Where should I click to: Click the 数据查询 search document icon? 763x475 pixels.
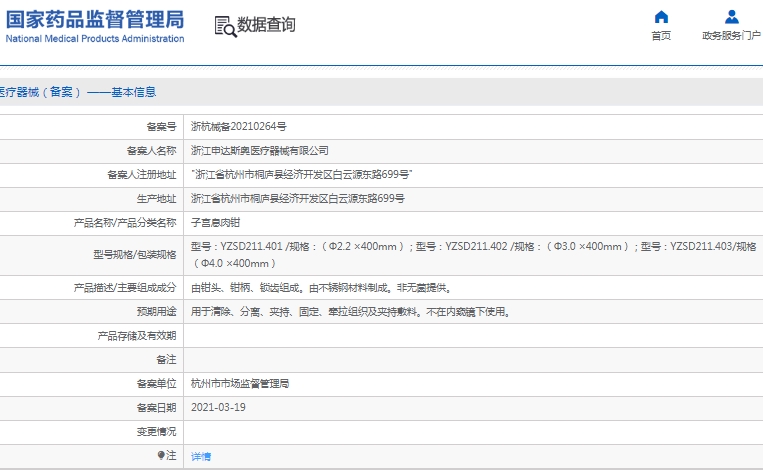pyautogui.click(x=225, y=26)
